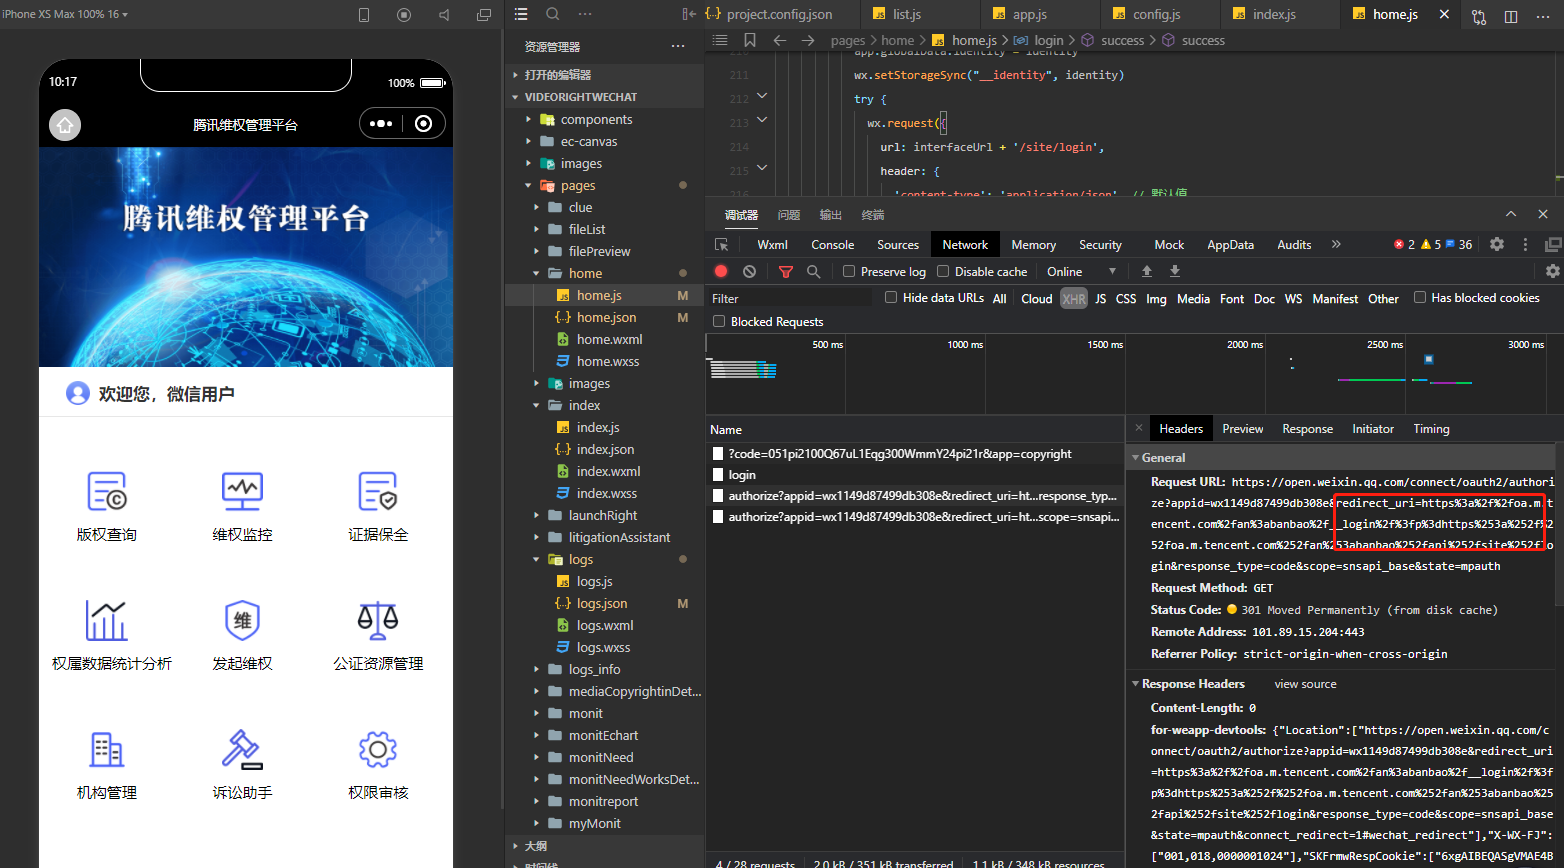Click the stop recording network log button
The height and width of the screenshot is (868, 1564).
(x=721, y=271)
